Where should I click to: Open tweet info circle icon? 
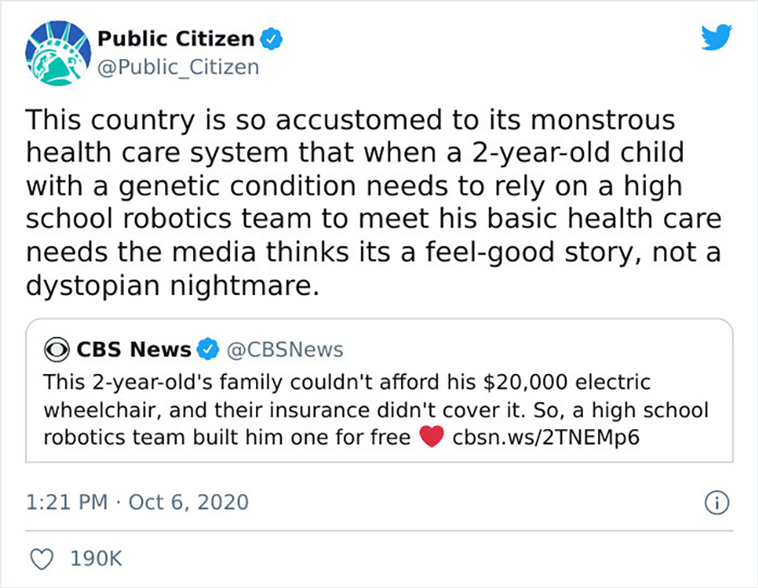pyautogui.click(x=717, y=502)
